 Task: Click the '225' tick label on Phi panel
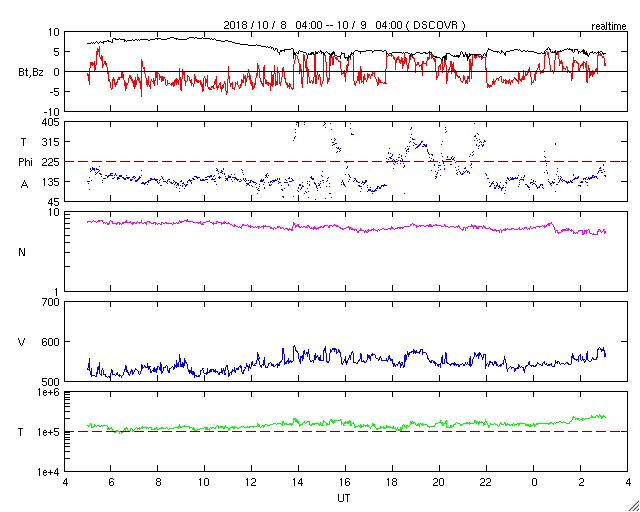52,162
